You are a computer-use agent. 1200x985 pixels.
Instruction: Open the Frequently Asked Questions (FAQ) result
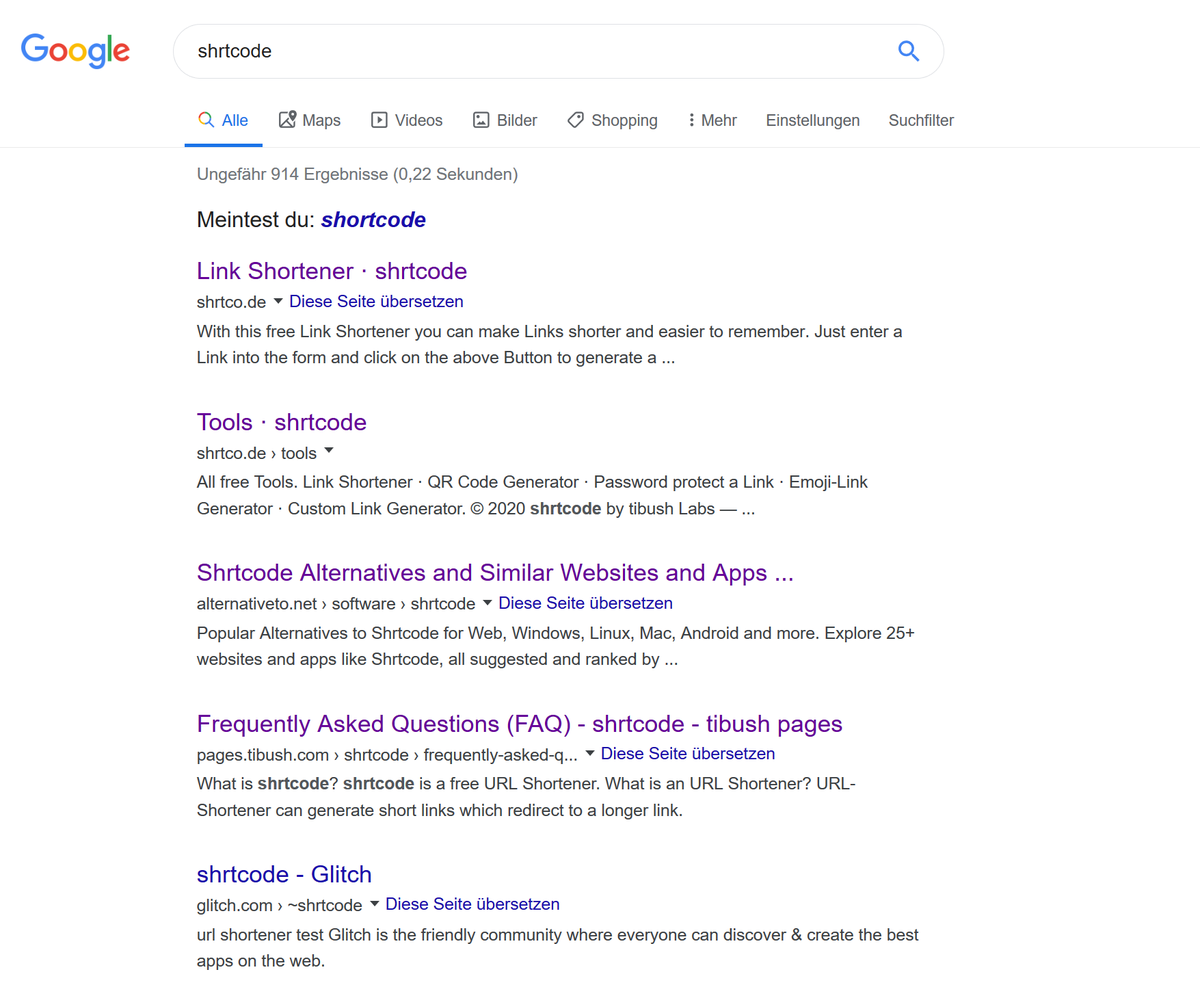click(x=520, y=724)
